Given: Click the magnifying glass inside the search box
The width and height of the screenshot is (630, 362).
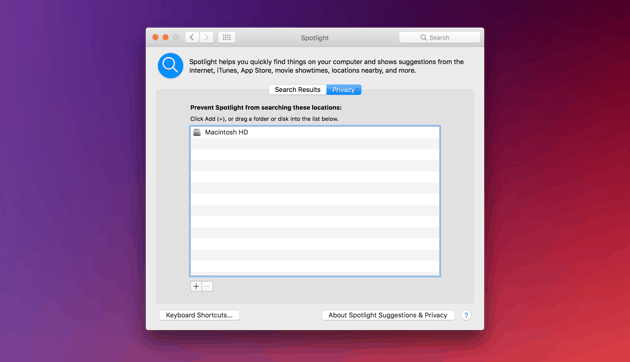Looking at the screenshot, I should coord(423,37).
